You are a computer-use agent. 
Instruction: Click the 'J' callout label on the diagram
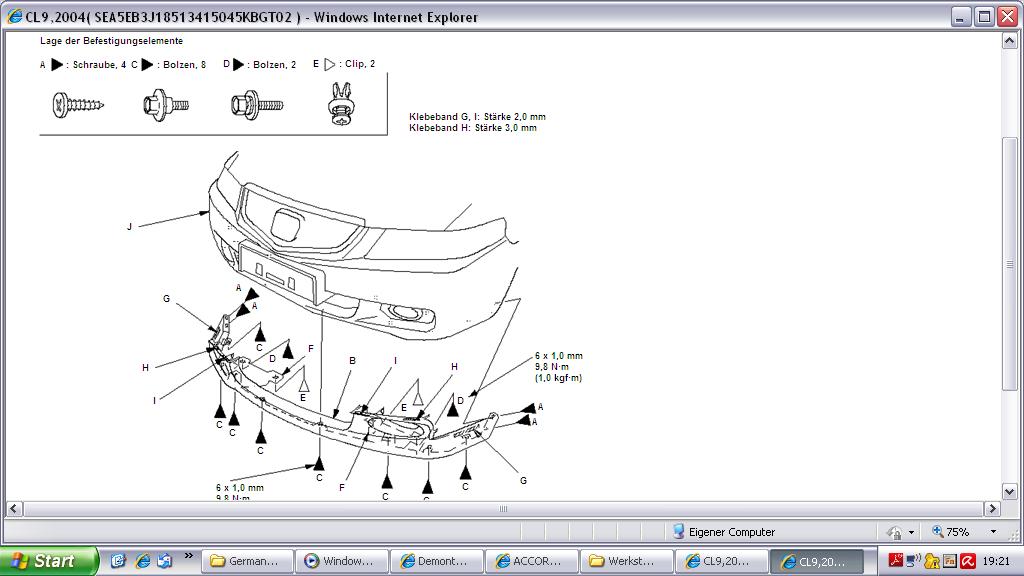(129, 227)
